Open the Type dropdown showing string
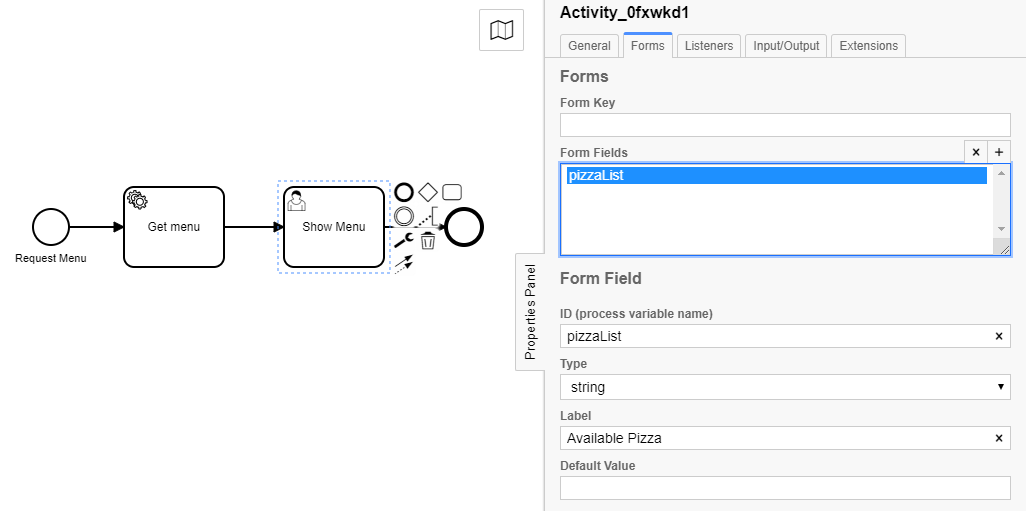This screenshot has width=1026, height=511. pyautogui.click(x=785, y=387)
